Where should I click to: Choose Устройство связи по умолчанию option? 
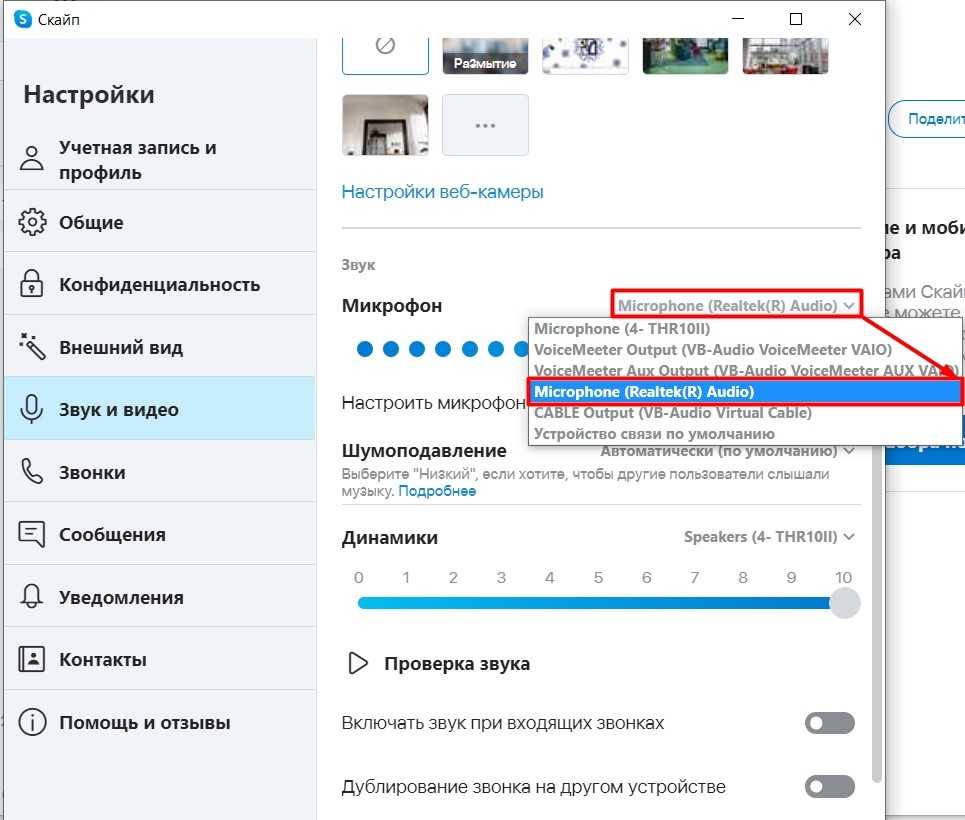[x=745, y=434]
